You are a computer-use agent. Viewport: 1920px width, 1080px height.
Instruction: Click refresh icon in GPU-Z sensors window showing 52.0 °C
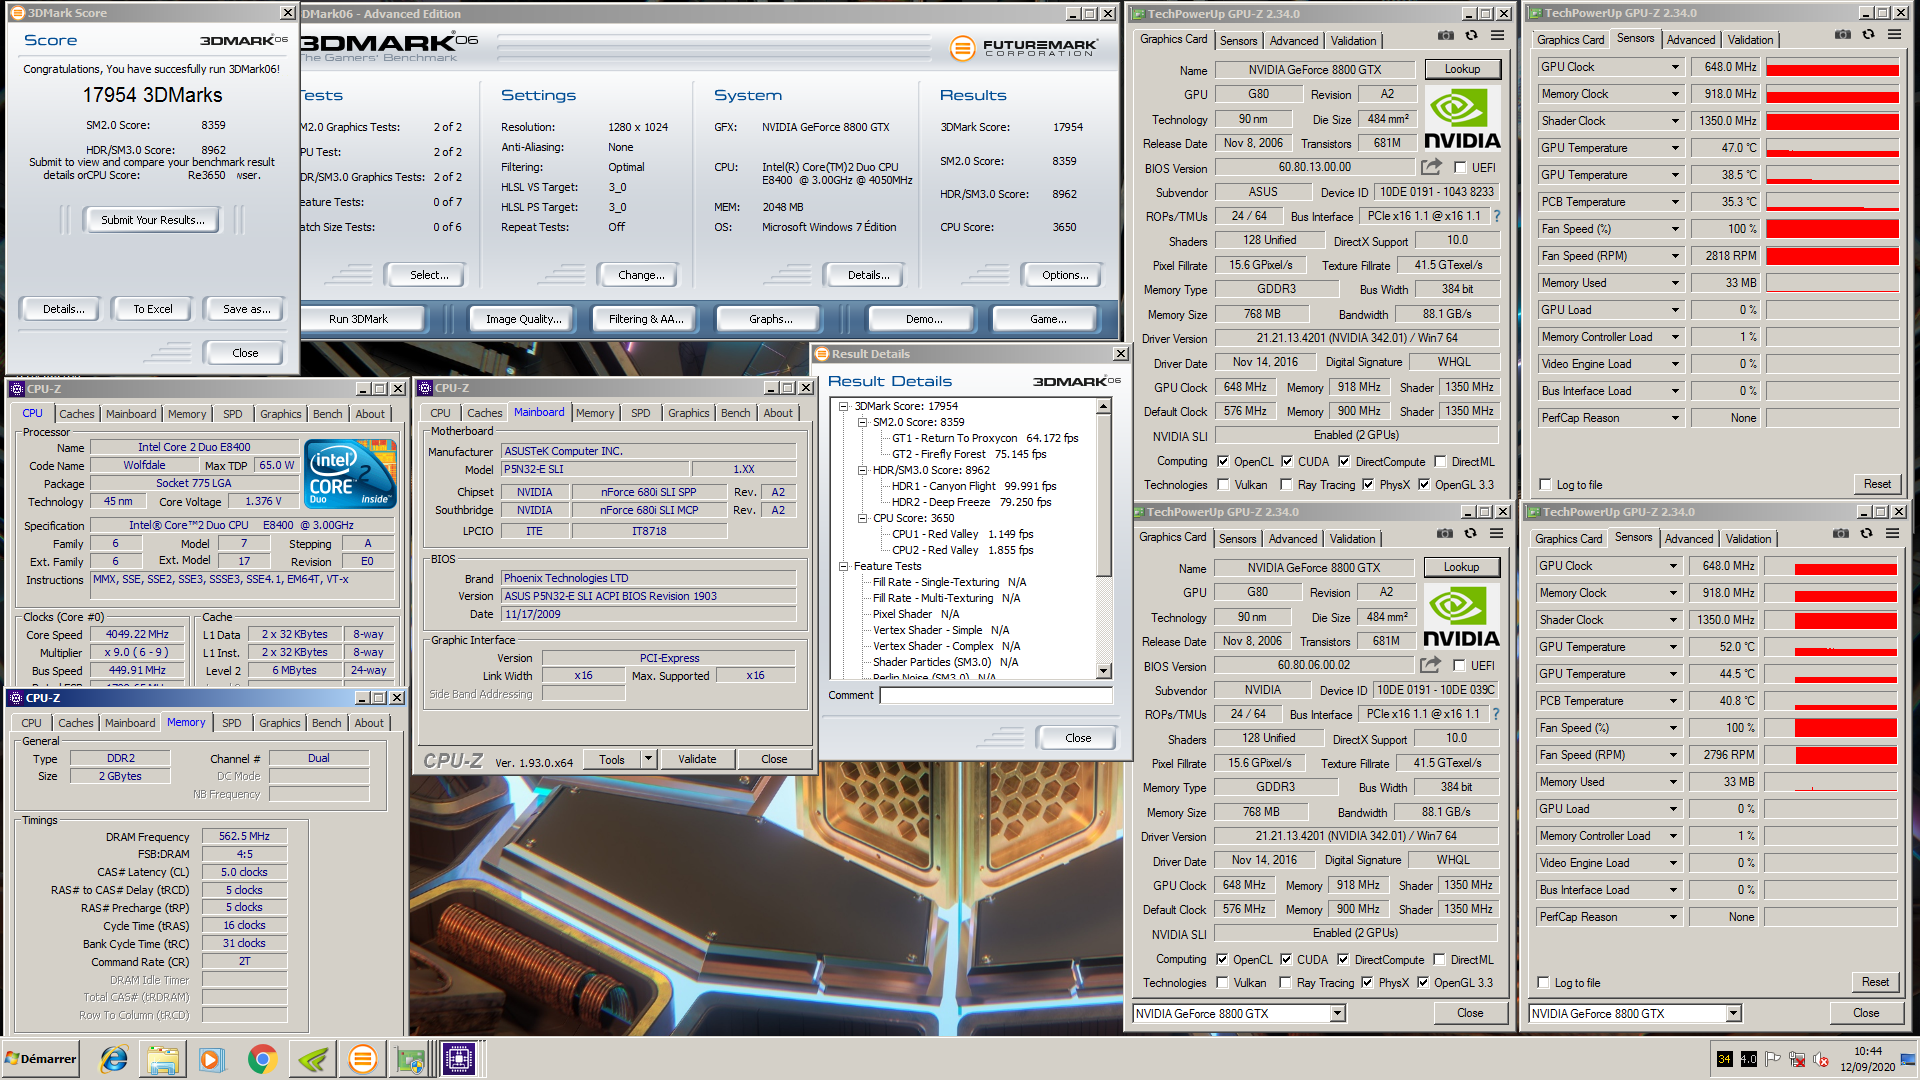(x=1866, y=534)
